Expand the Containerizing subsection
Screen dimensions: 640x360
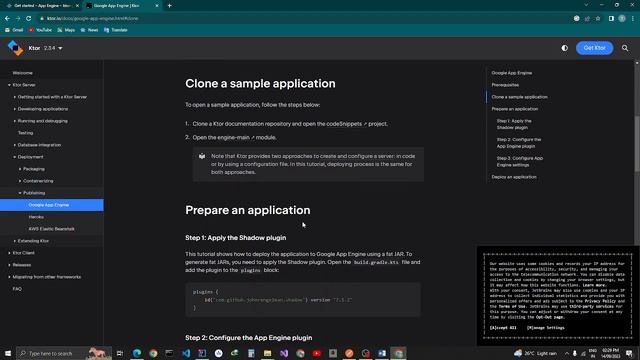tap(20, 181)
